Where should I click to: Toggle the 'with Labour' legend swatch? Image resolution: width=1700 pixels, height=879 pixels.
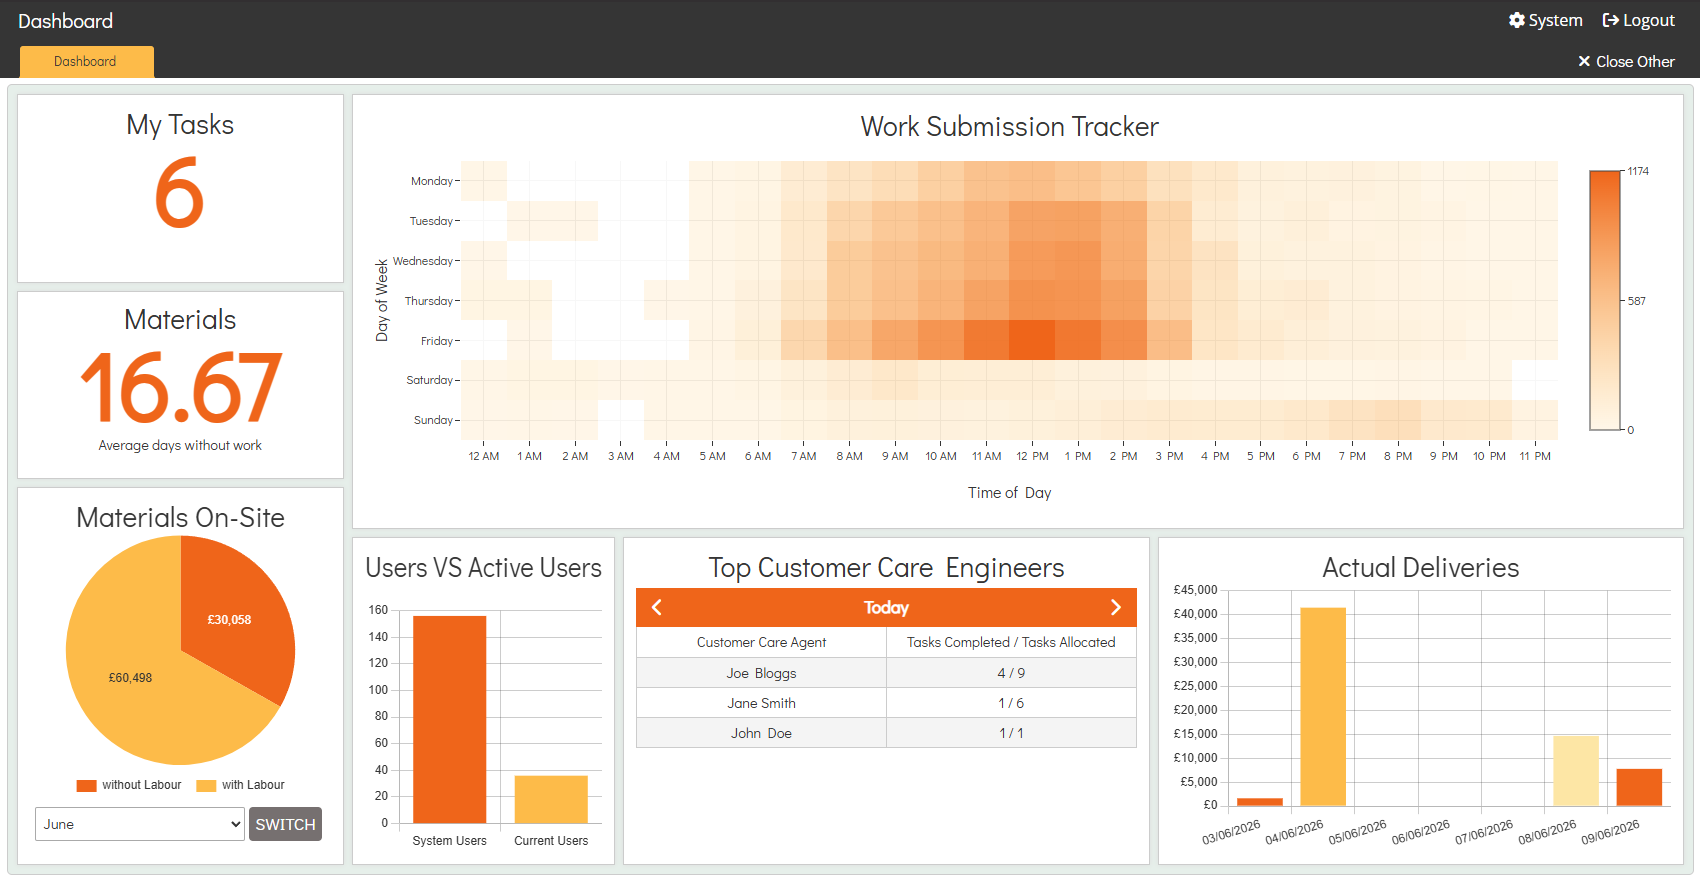click(x=206, y=785)
